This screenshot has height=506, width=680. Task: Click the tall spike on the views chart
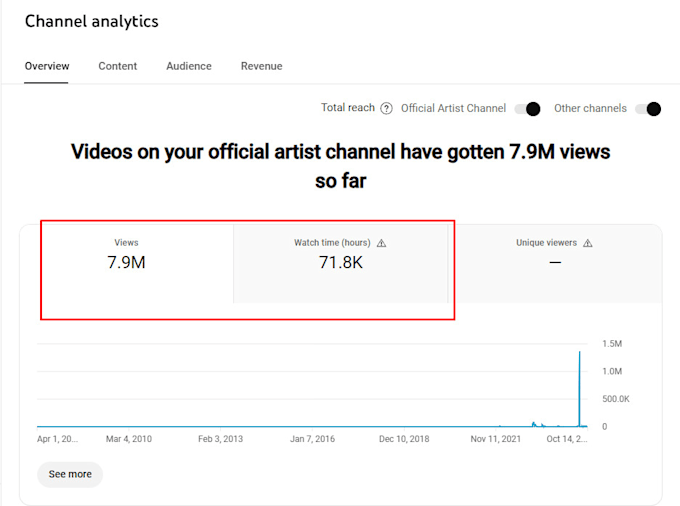click(x=579, y=388)
